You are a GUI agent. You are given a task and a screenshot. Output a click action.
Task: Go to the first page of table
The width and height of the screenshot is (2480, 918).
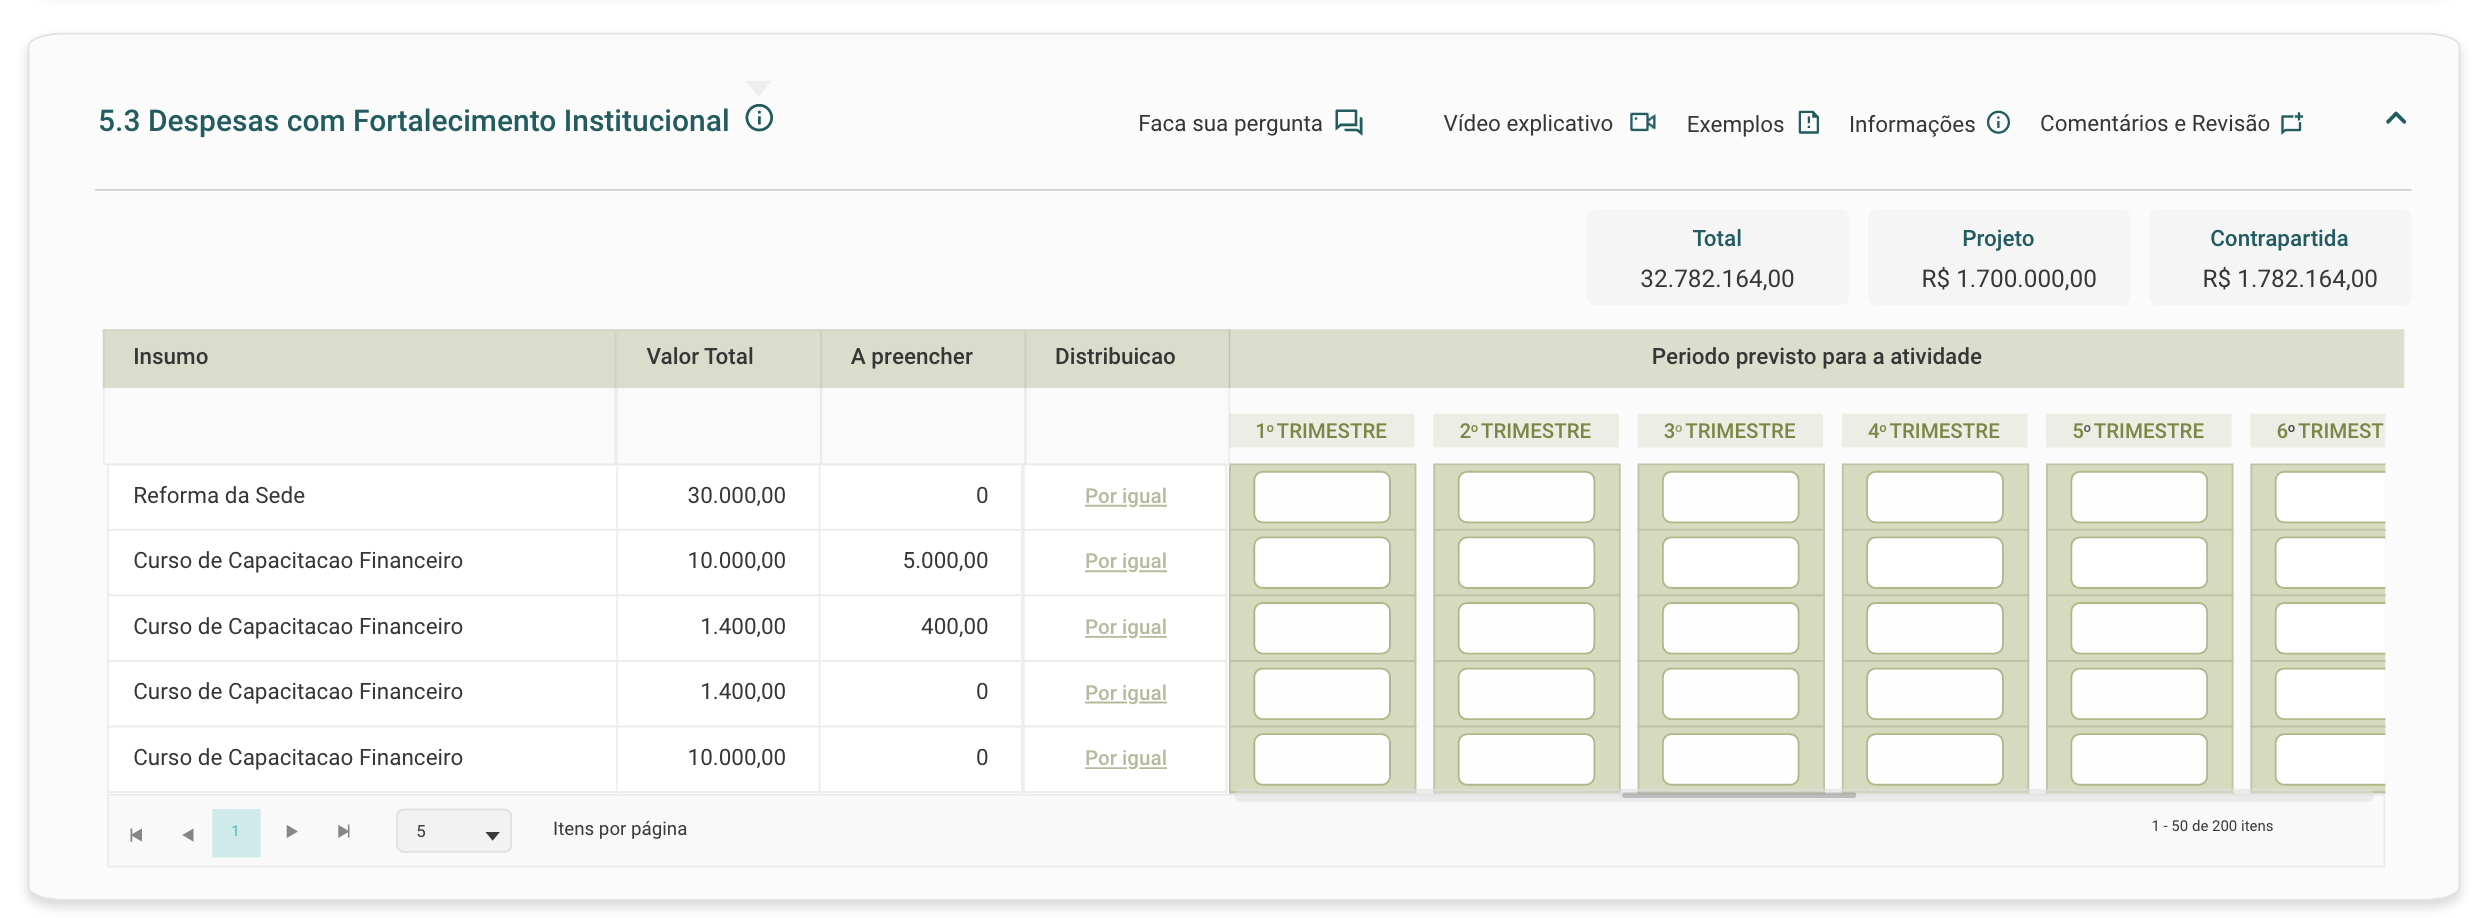[x=136, y=833]
